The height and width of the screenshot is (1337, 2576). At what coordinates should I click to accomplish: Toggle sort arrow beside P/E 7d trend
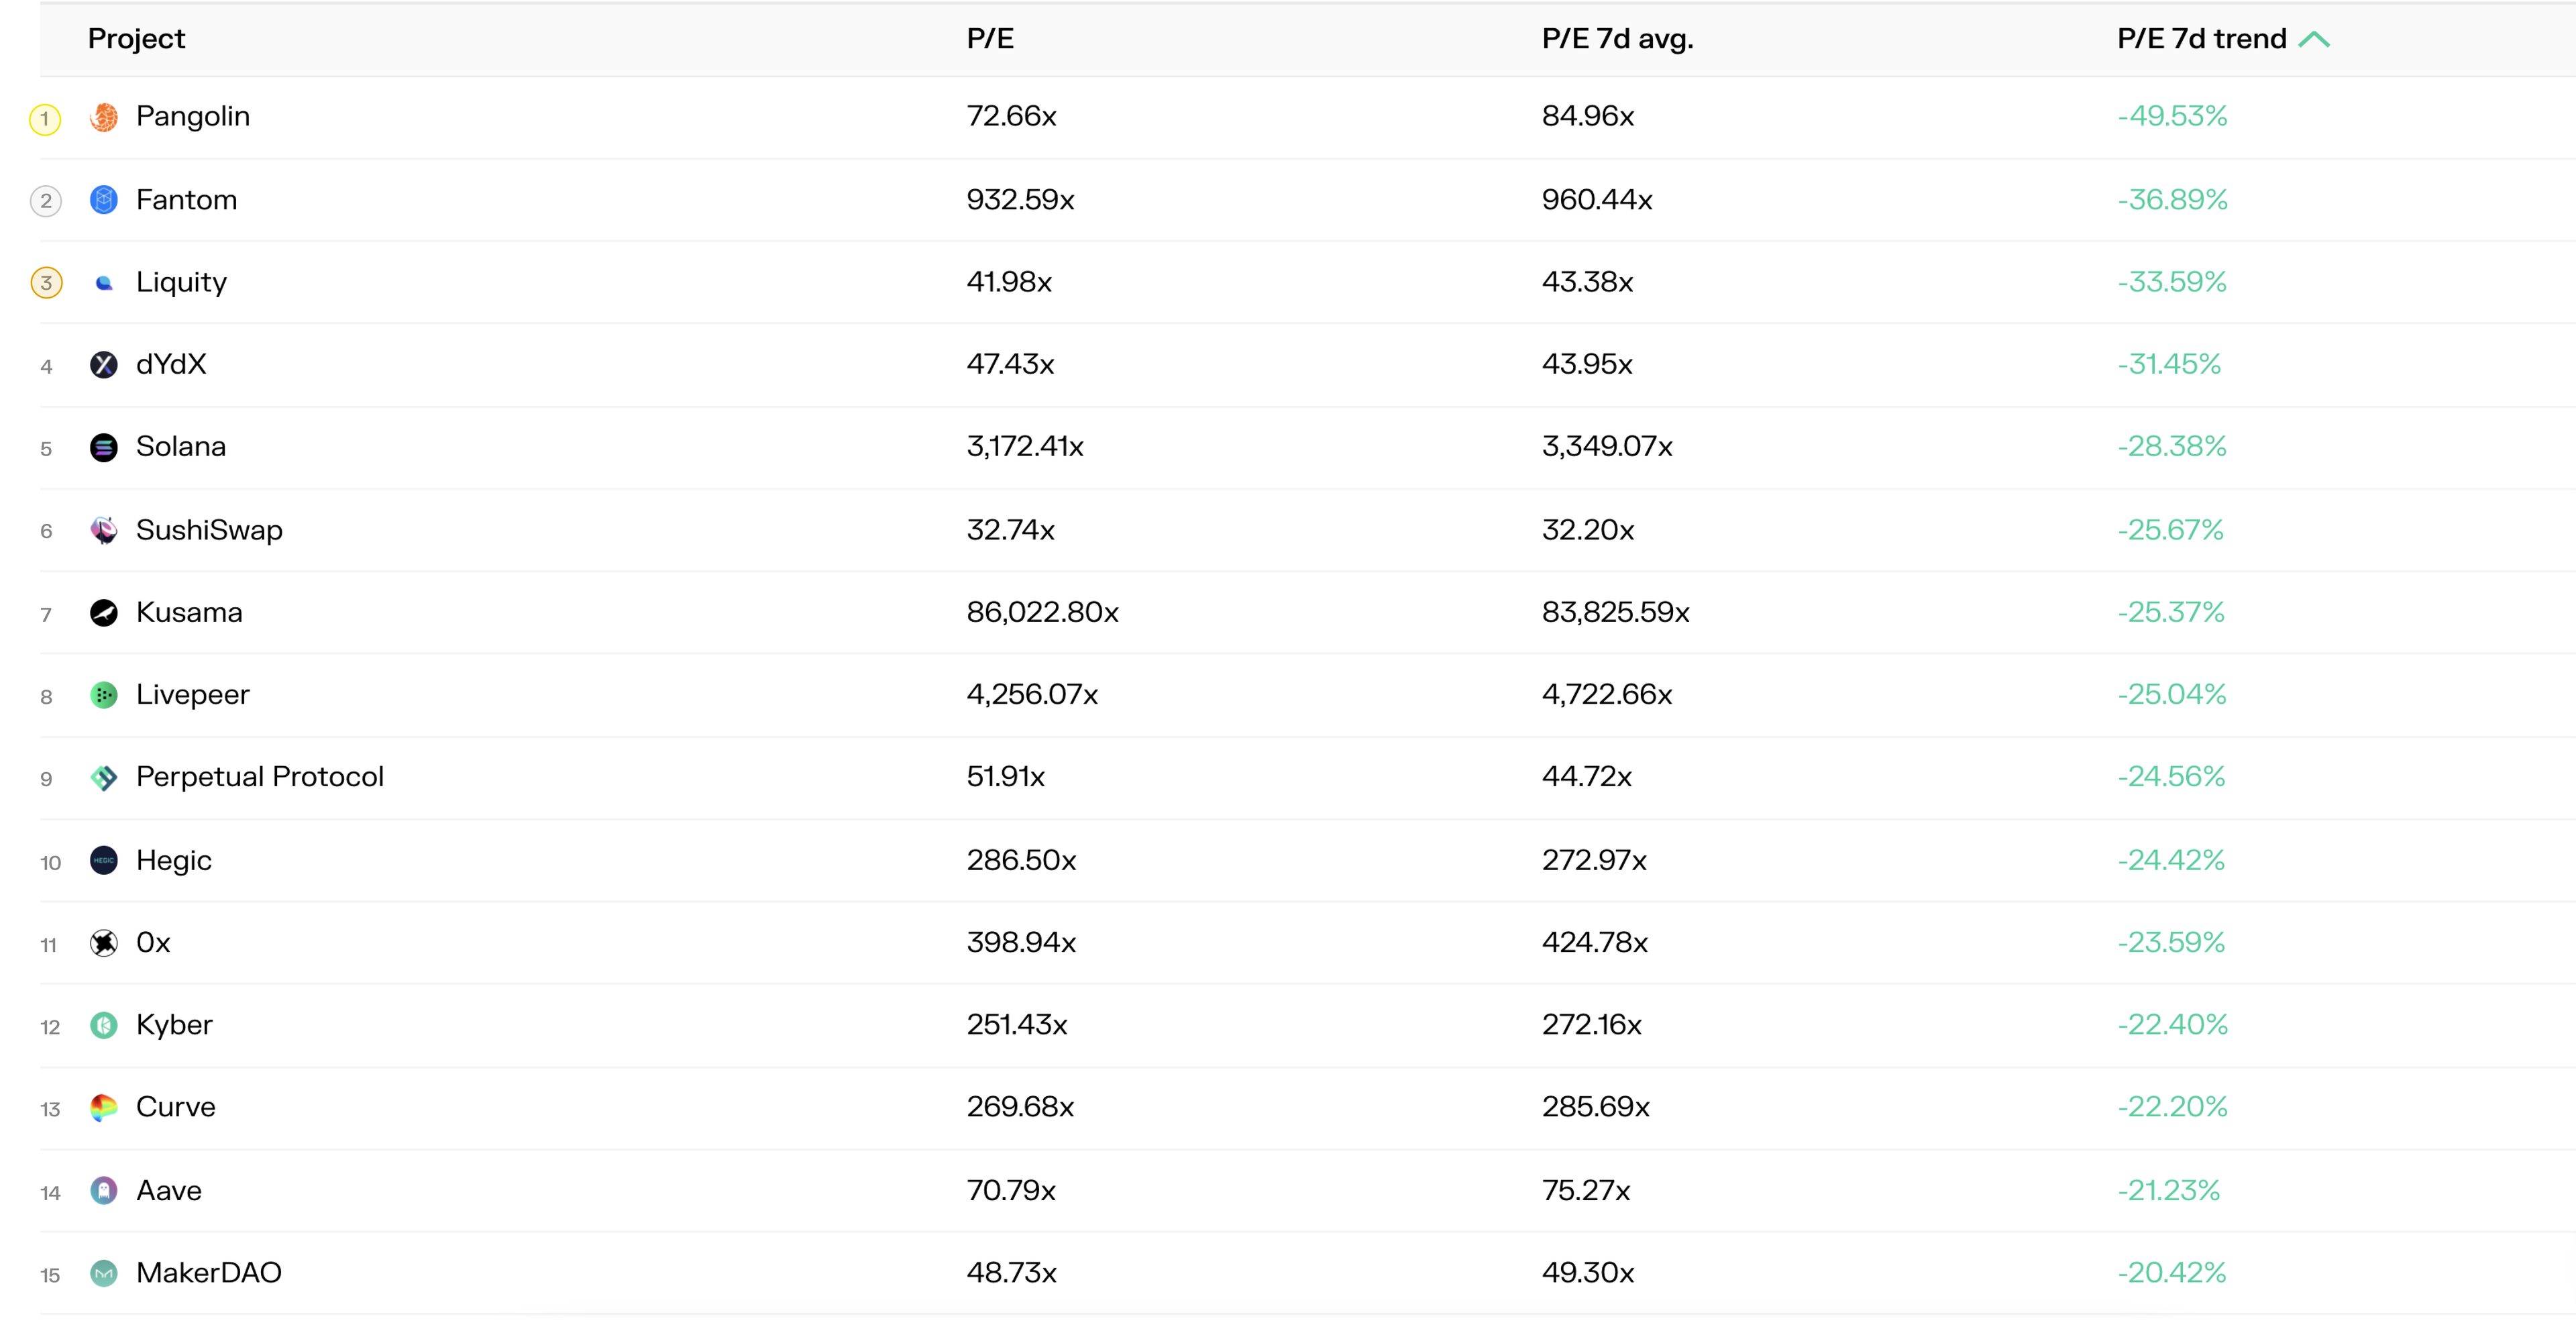(2314, 39)
